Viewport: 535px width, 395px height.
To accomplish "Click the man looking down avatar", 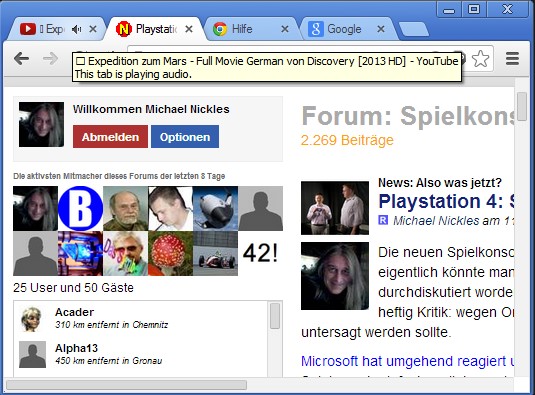I will 170,208.
